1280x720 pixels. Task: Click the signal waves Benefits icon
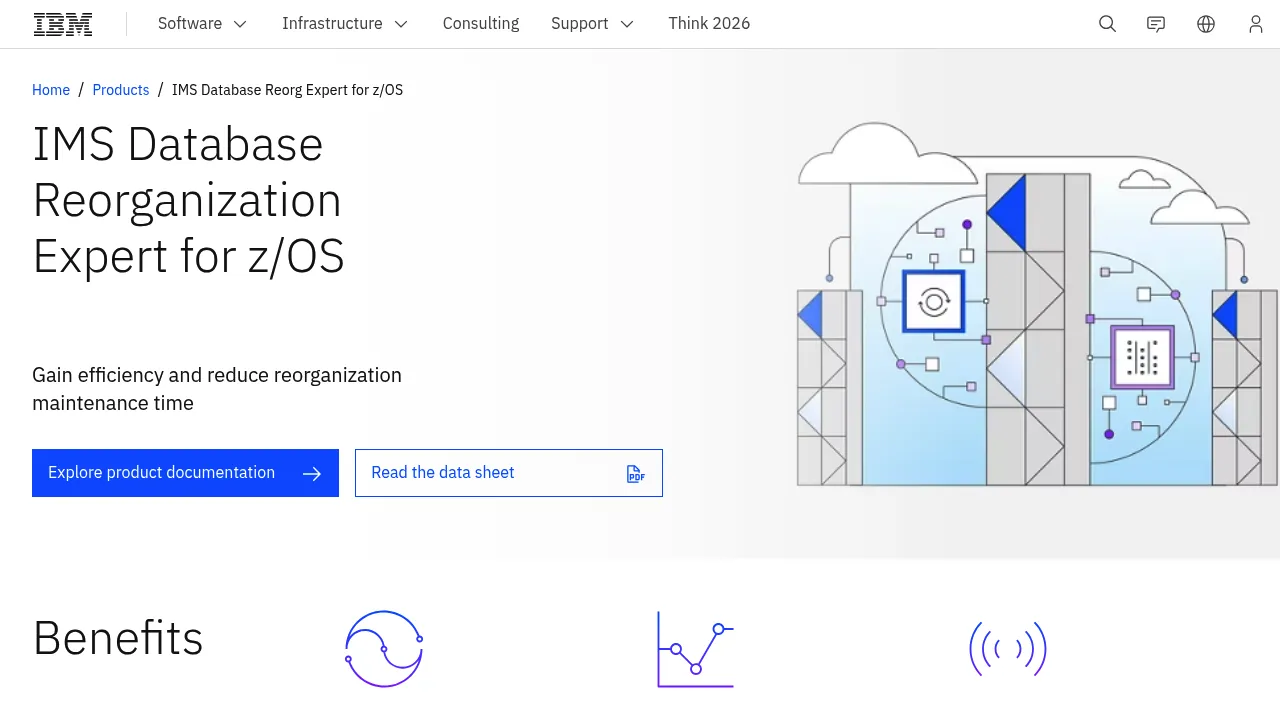tap(1008, 649)
